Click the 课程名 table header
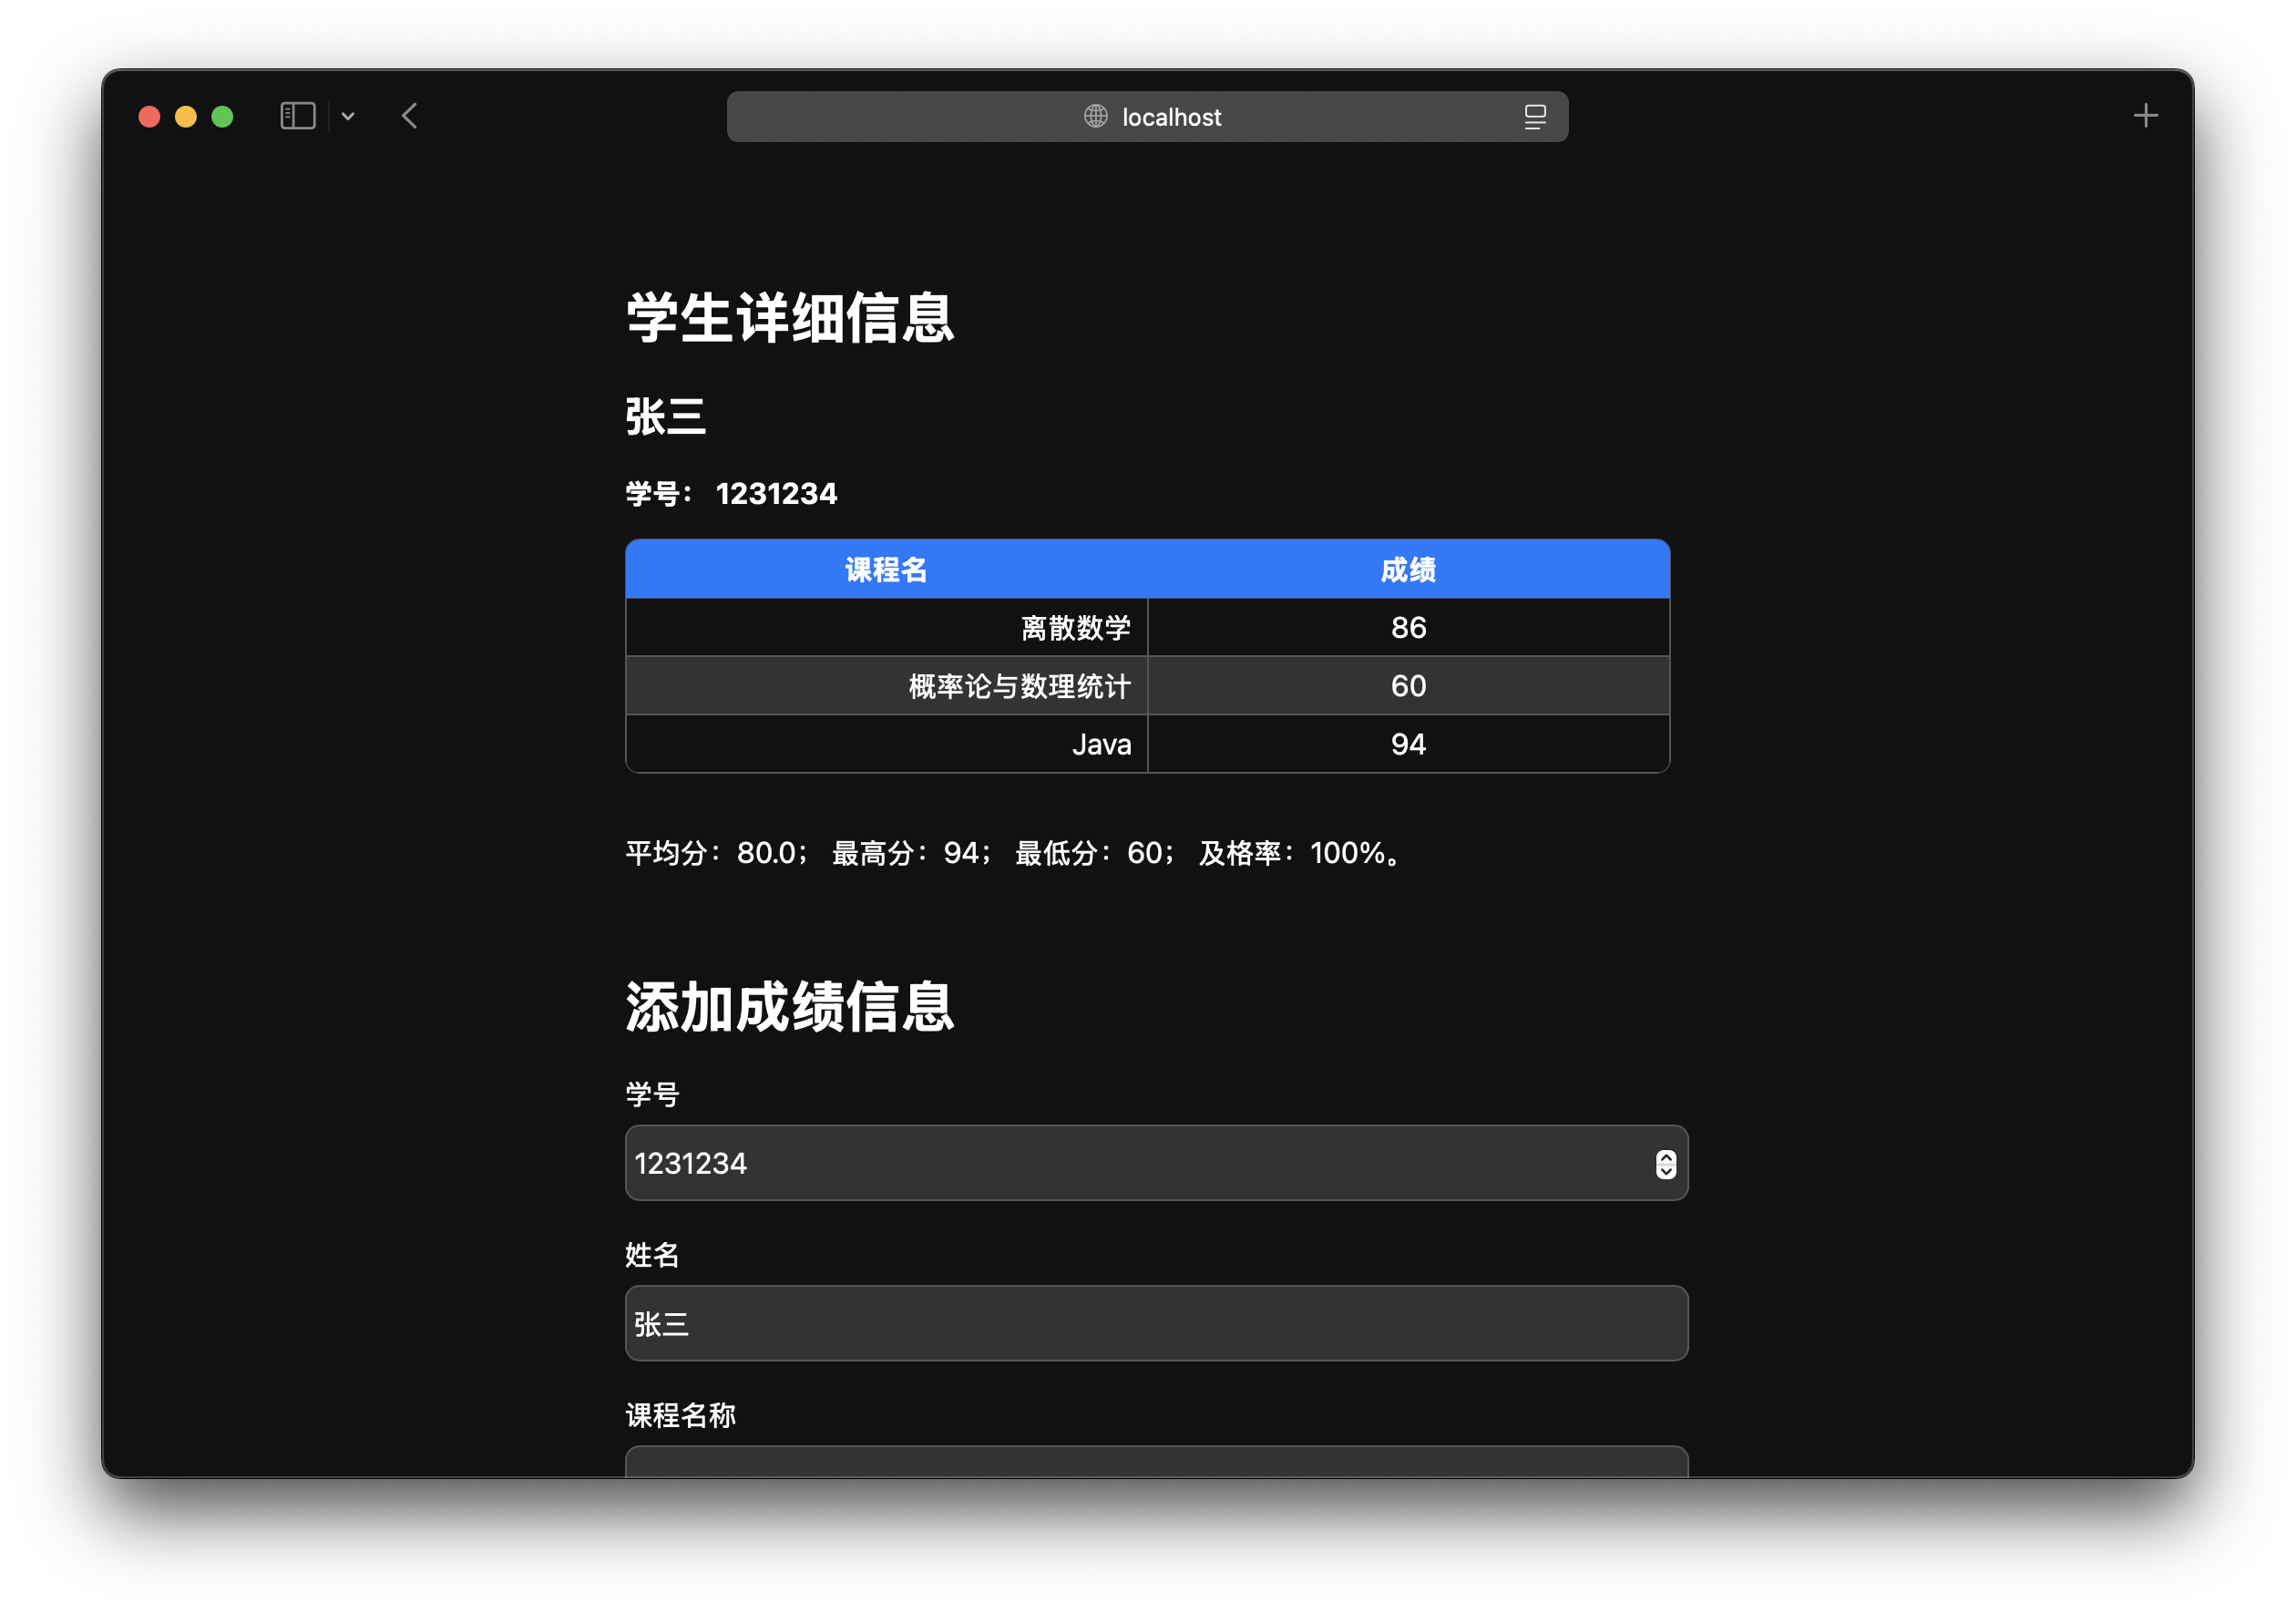This screenshot has width=2296, height=1613. (x=886, y=569)
